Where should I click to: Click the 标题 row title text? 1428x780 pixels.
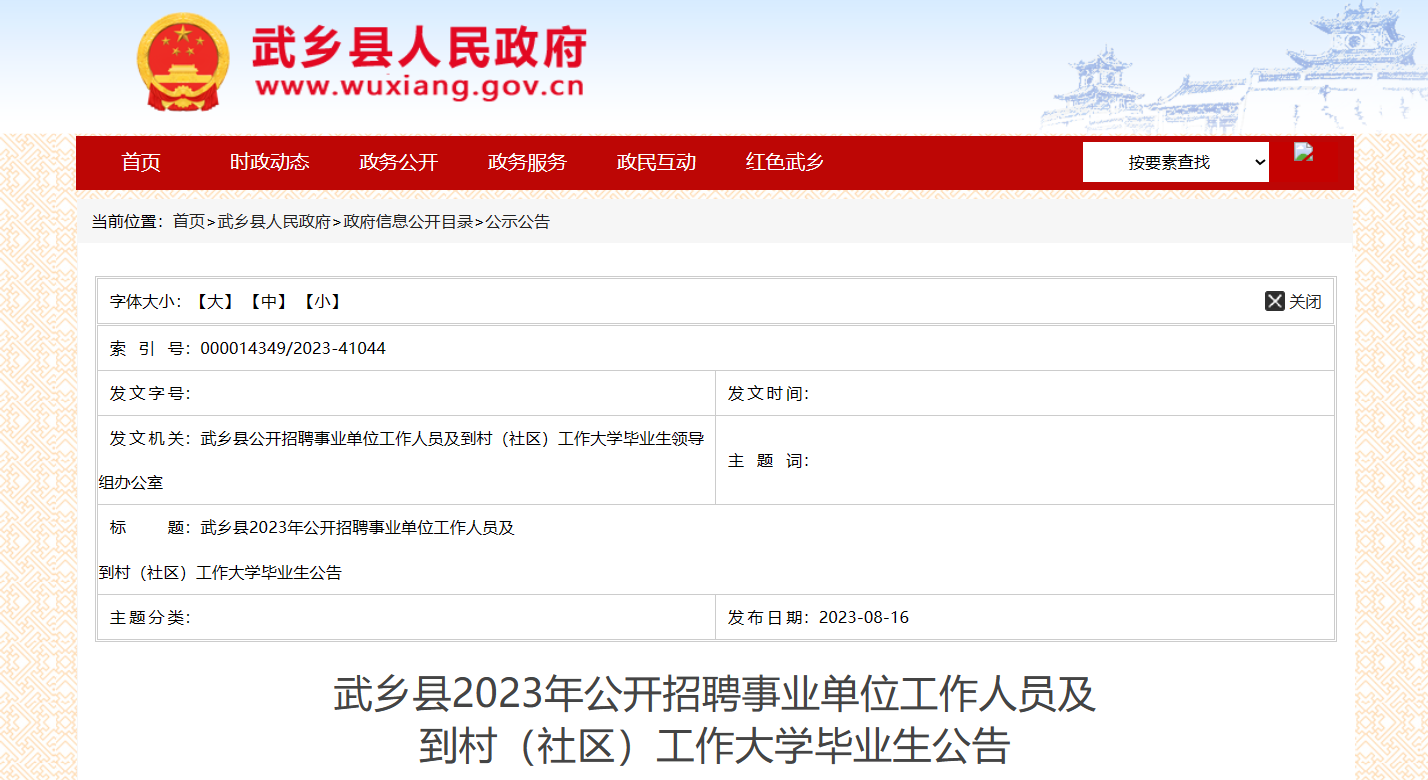(x=306, y=550)
